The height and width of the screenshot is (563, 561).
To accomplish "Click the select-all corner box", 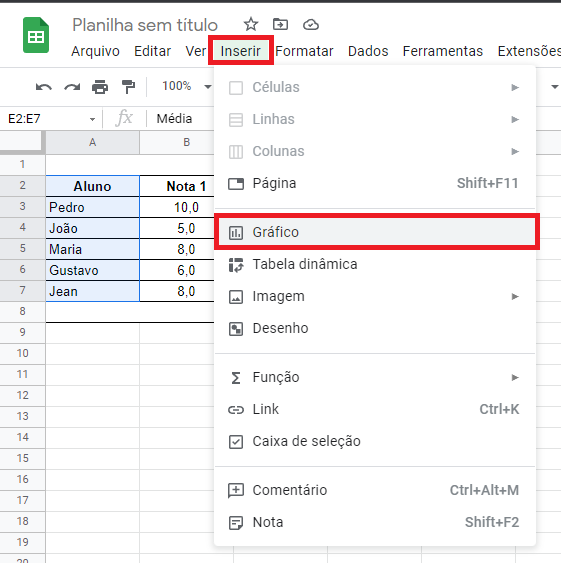I will click(21, 141).
